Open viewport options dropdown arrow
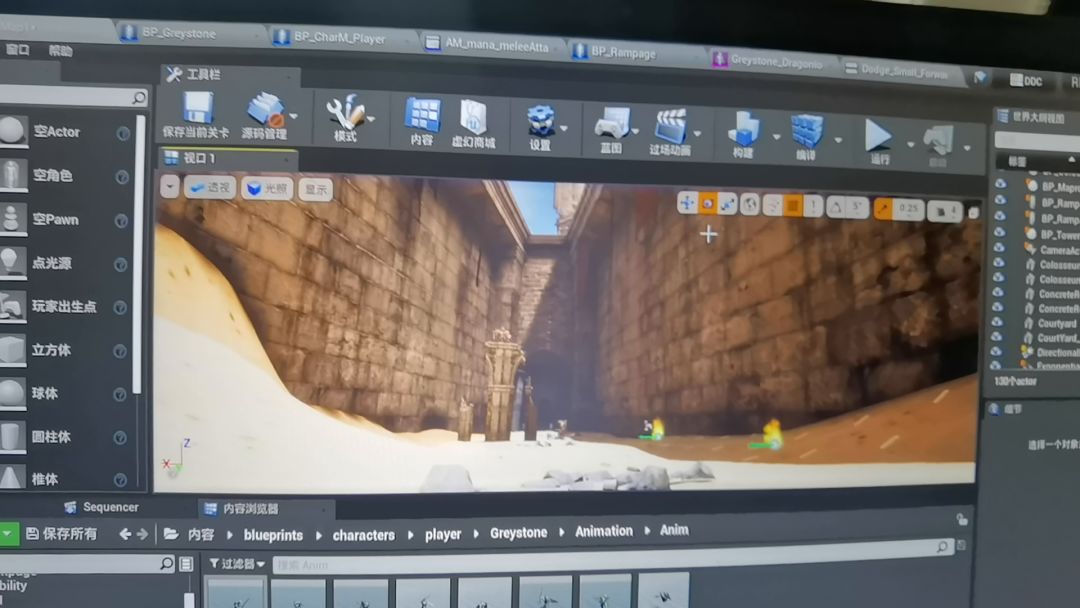This screenshot has height=608, width=1080. (x=170, y=186)
